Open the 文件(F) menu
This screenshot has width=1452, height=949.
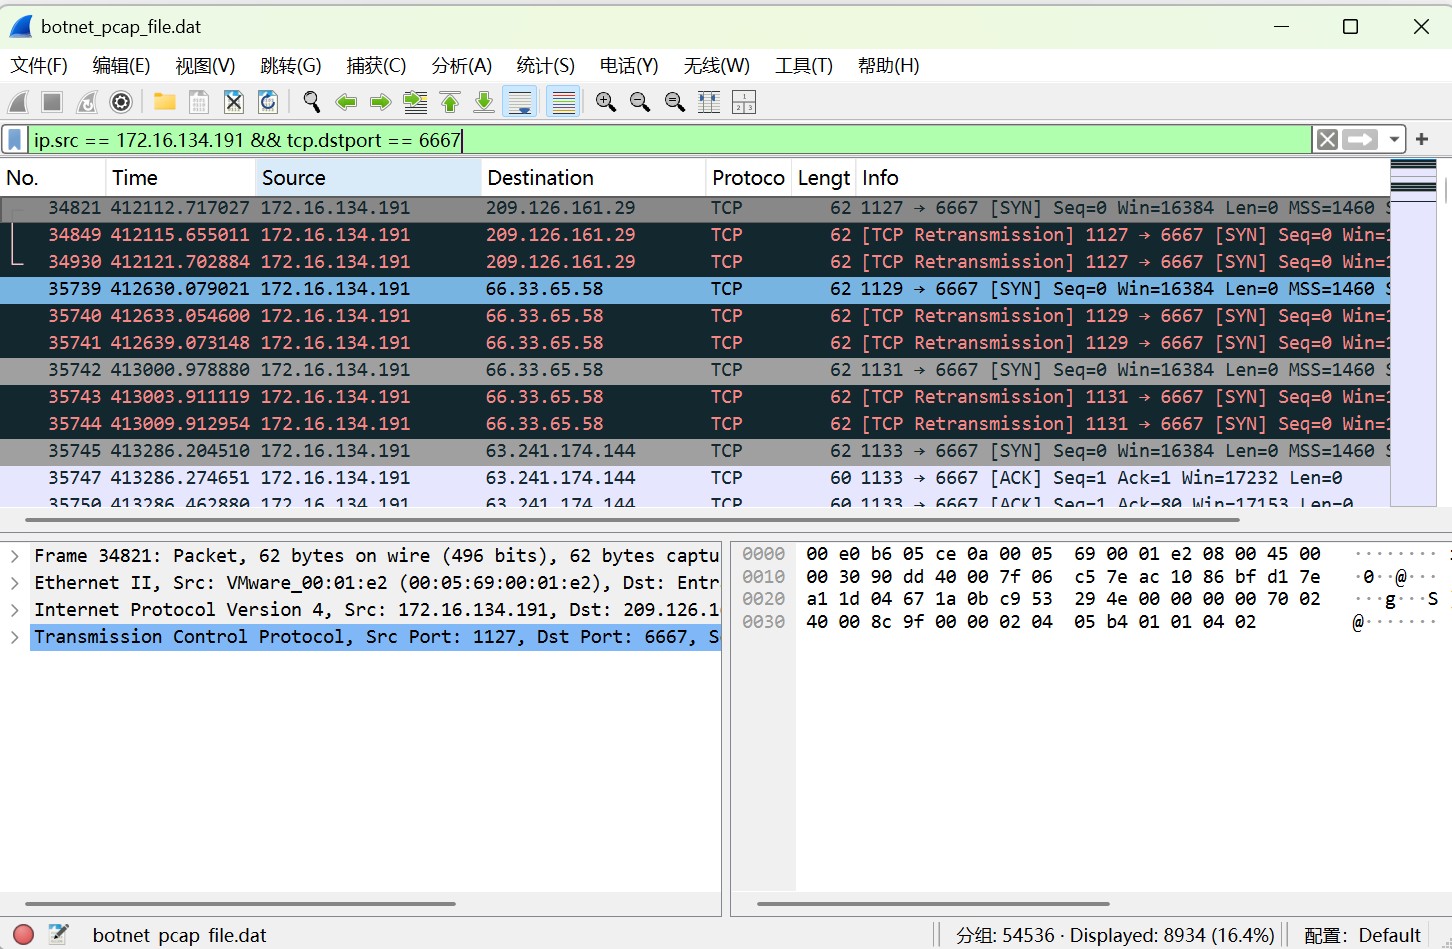point(39,66)
